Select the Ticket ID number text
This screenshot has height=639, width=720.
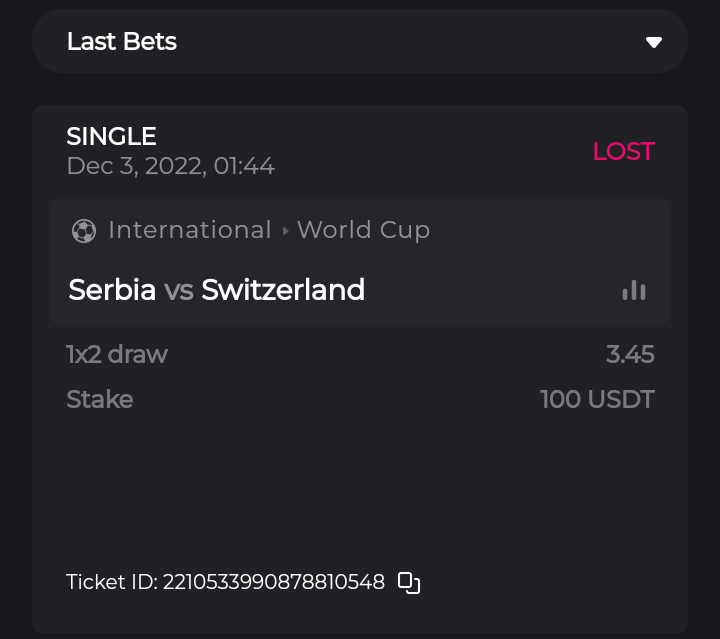click(273, 582)
